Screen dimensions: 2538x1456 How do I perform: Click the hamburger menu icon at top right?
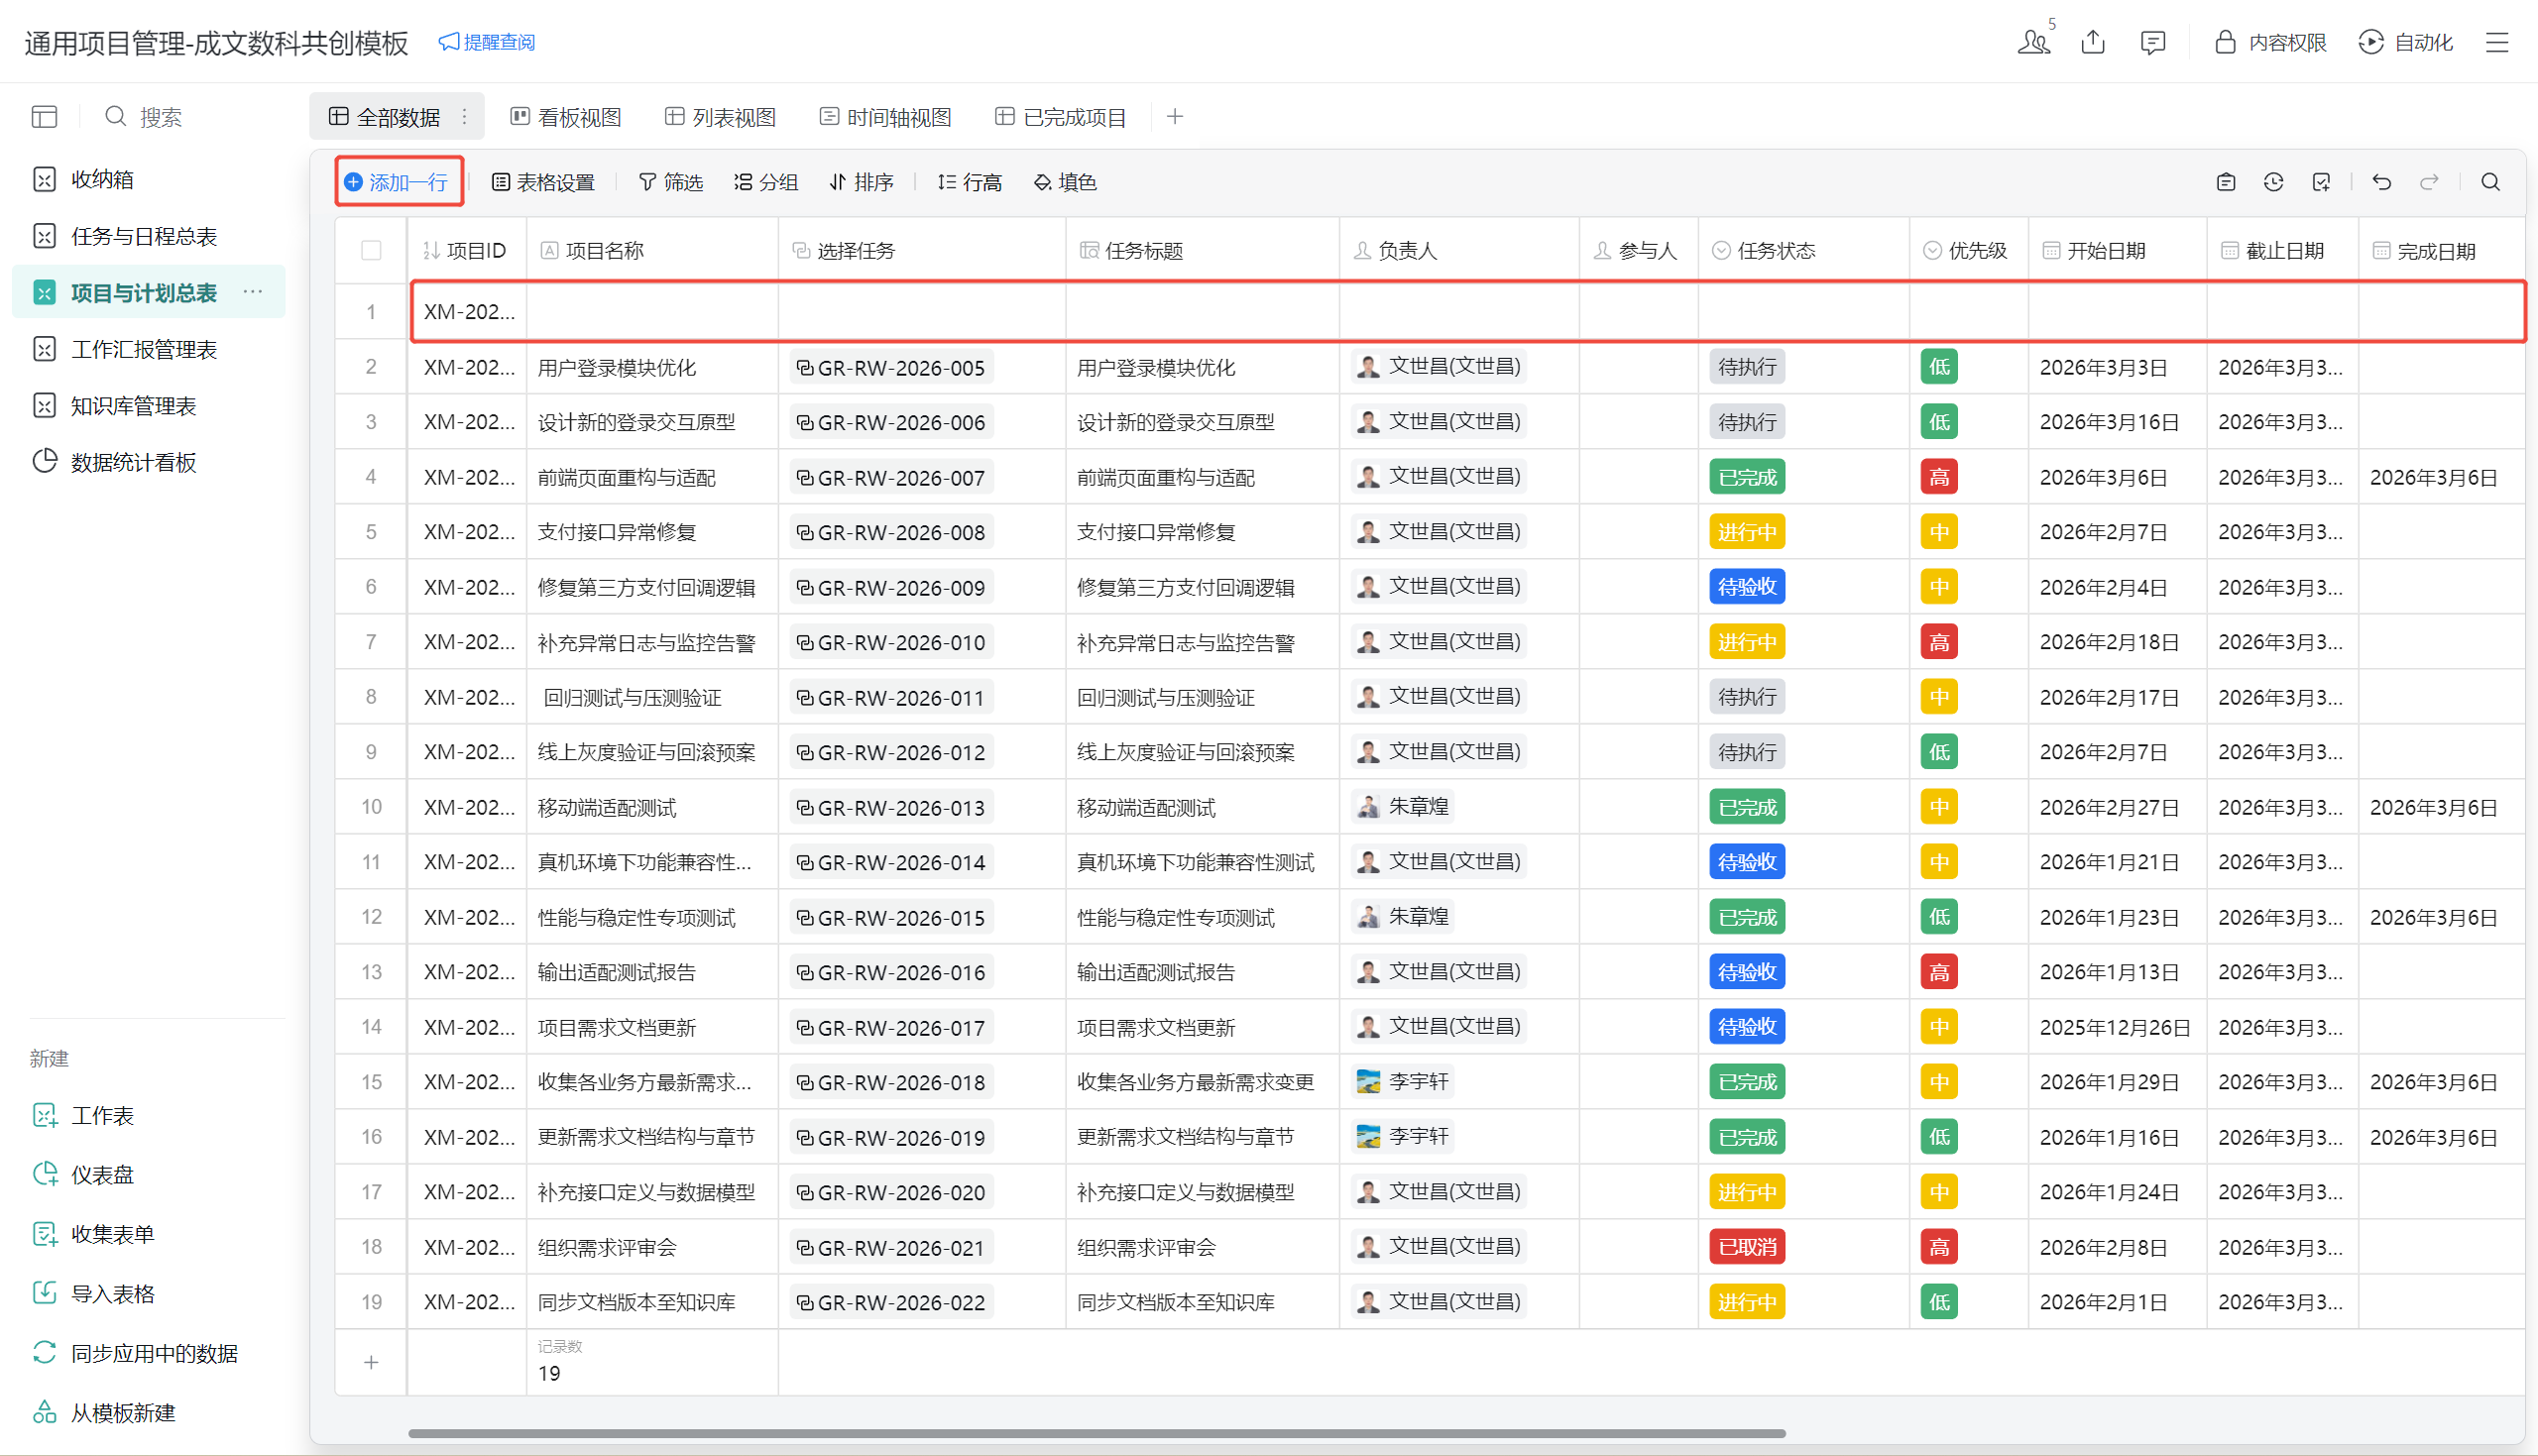click(x=2497, y=42)
